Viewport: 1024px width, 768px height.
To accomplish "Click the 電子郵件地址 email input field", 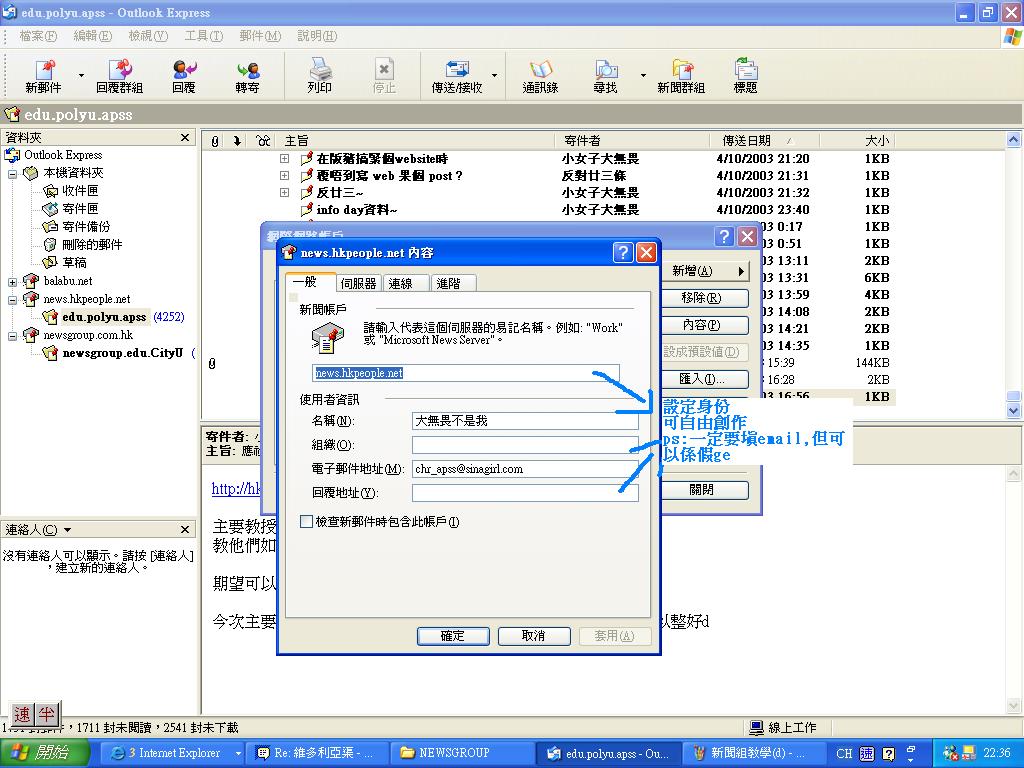I will tap(525, 469).
